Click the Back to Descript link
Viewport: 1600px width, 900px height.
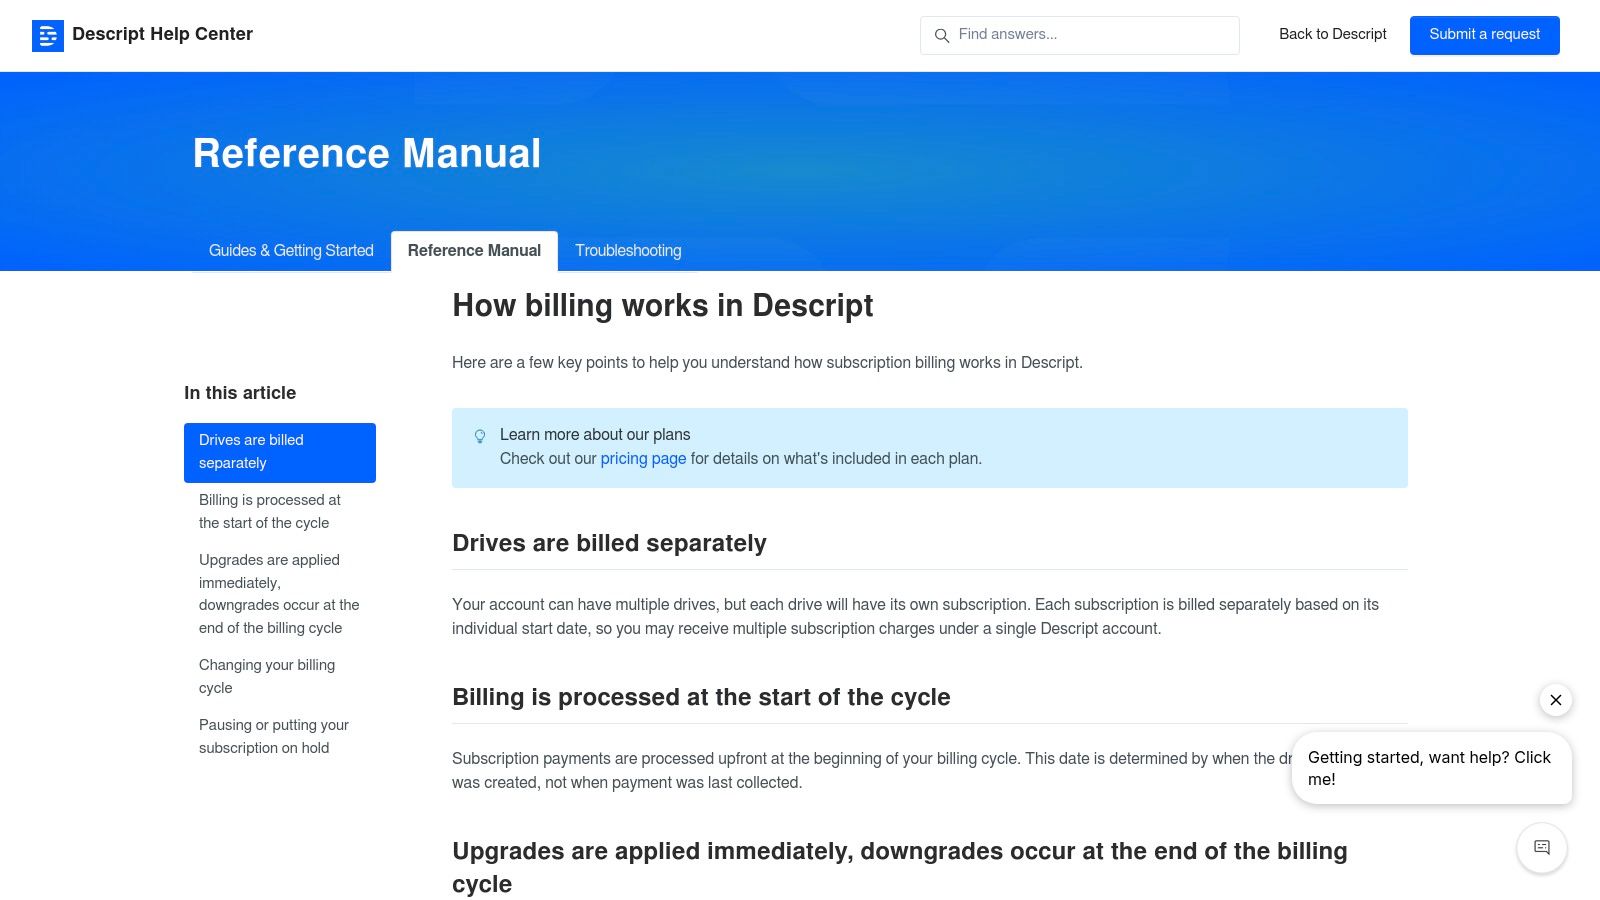[1332, 34]
